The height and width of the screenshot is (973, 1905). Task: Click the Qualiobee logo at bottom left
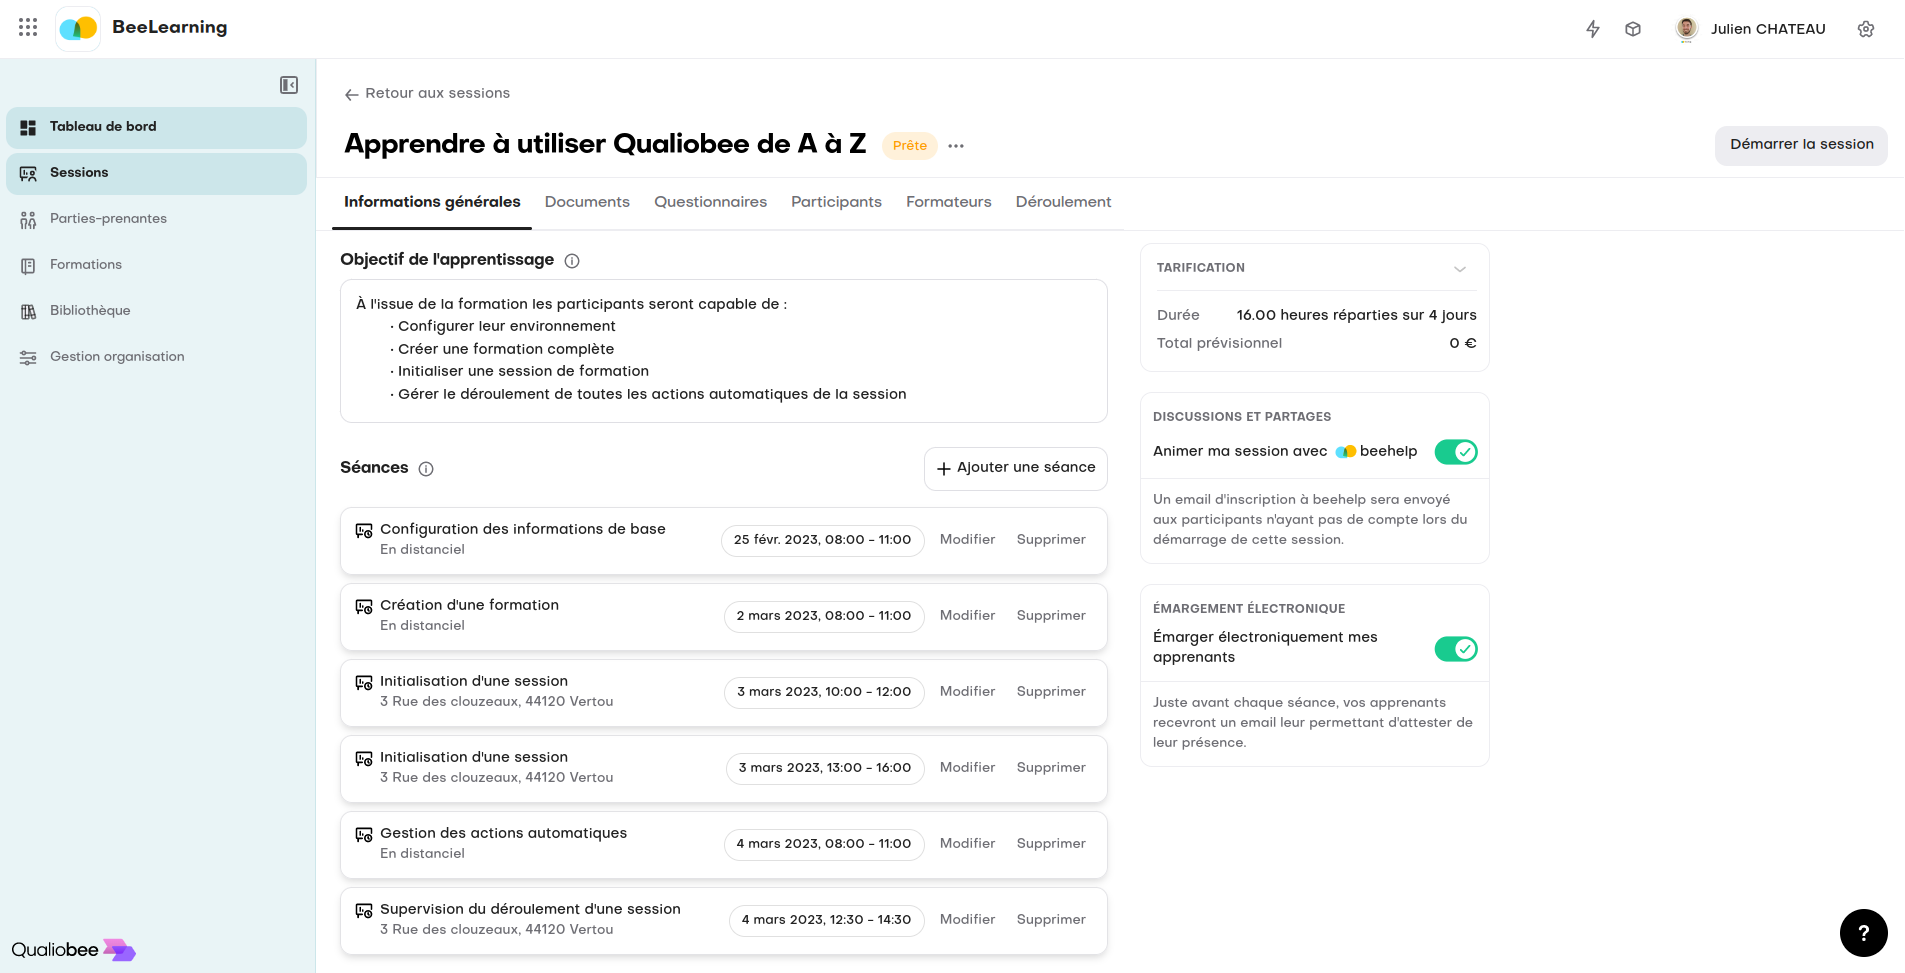tap(73, 950)
